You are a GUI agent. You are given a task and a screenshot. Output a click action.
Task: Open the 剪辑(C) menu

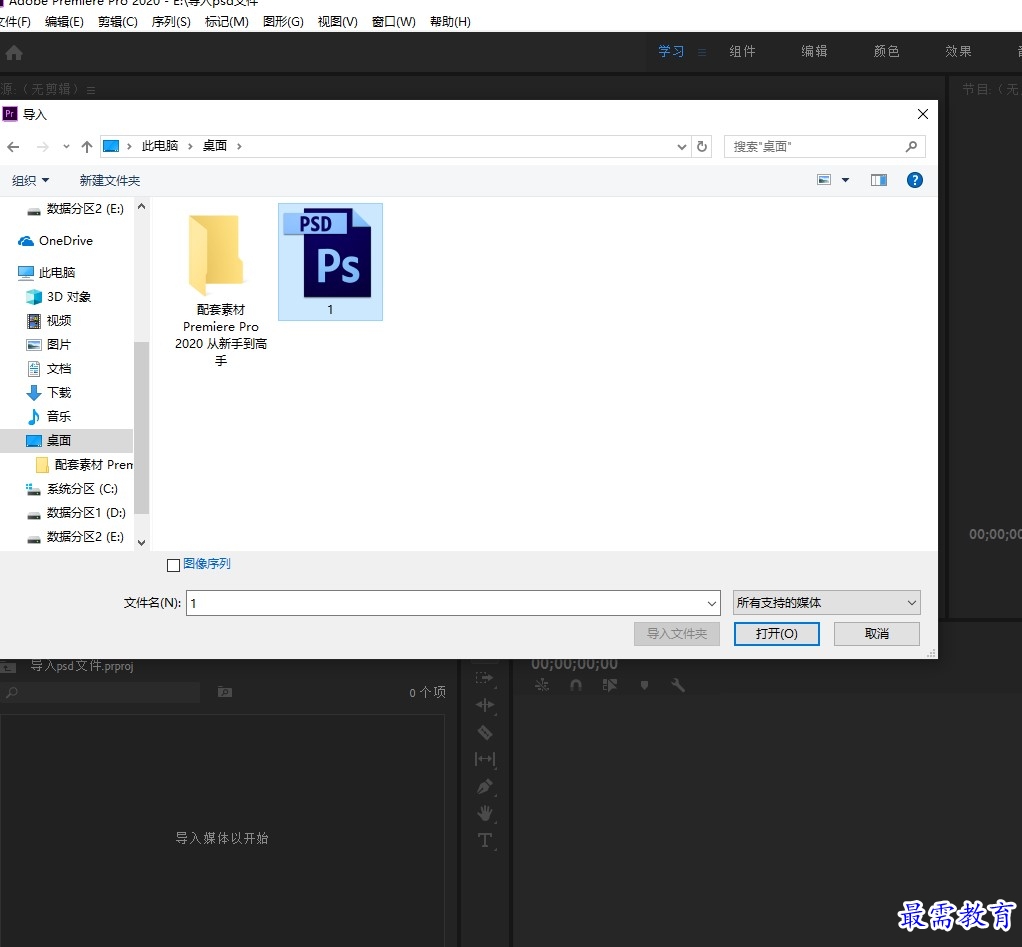click(117, 22)
